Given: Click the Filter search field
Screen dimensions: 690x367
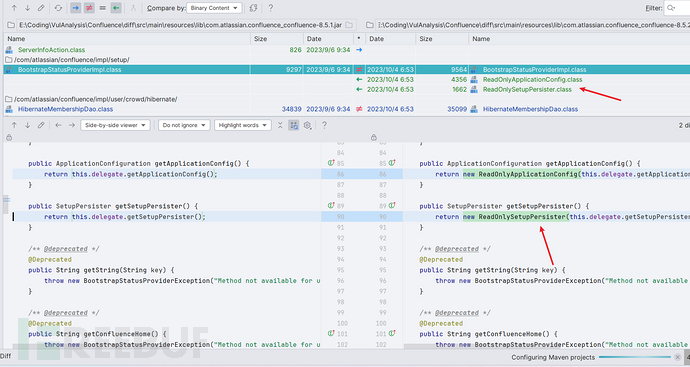Looking at the screenshot, I should point(677,8).
